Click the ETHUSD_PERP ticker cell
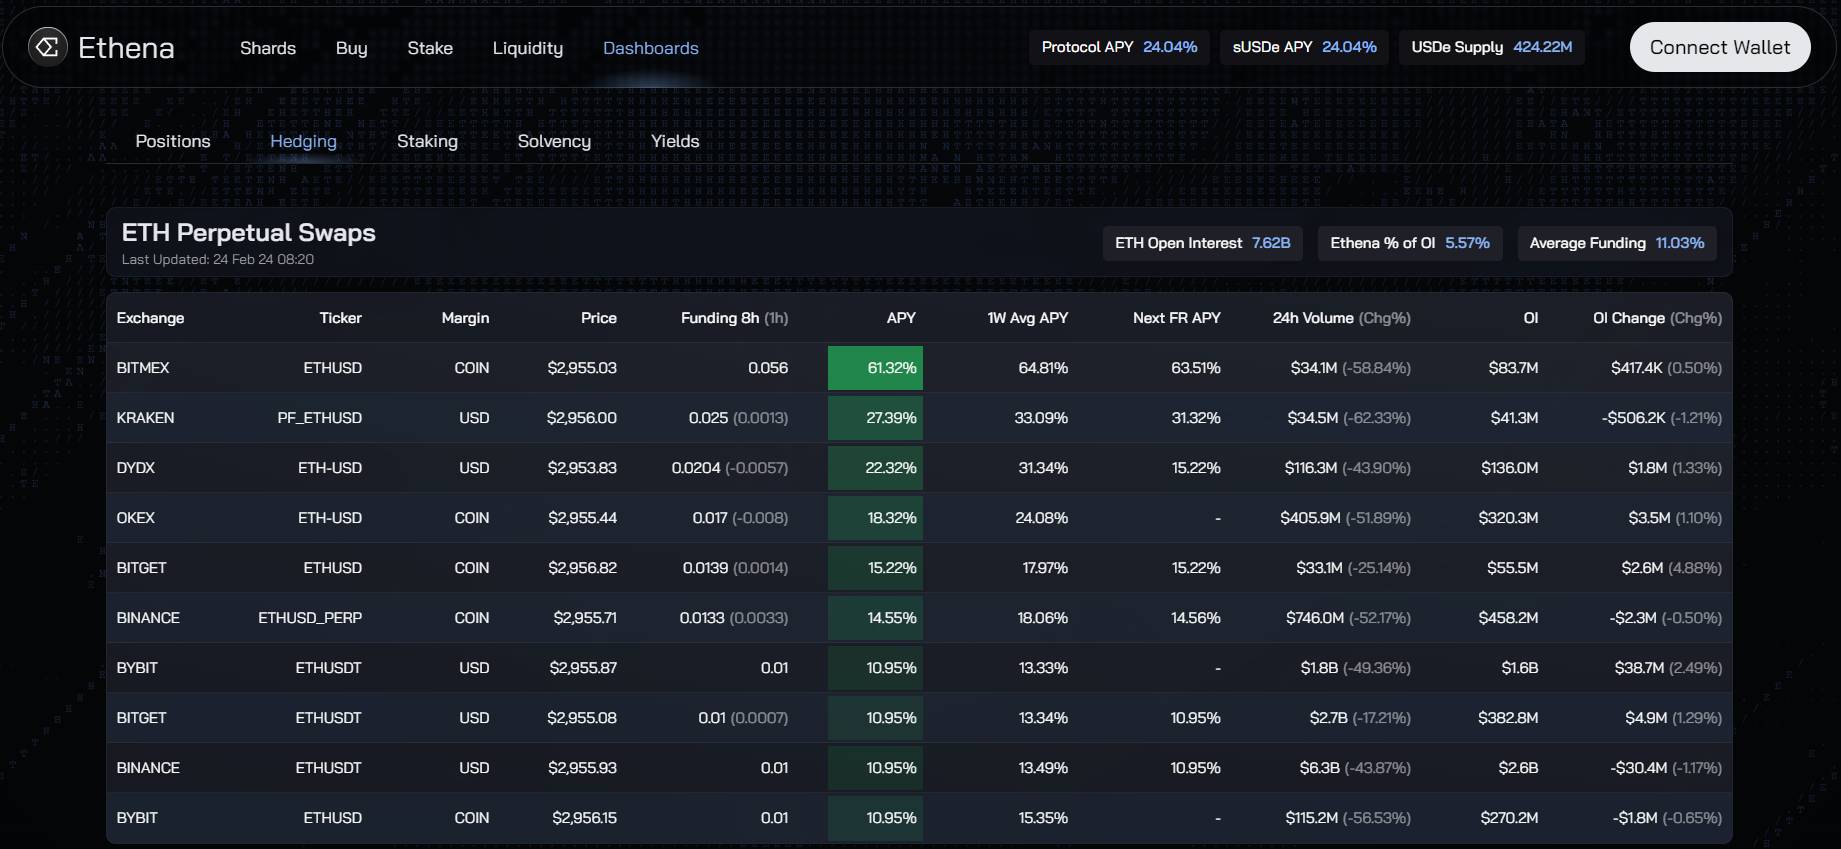The height and width of the screenshot is (849, 1841). [310, 618]
